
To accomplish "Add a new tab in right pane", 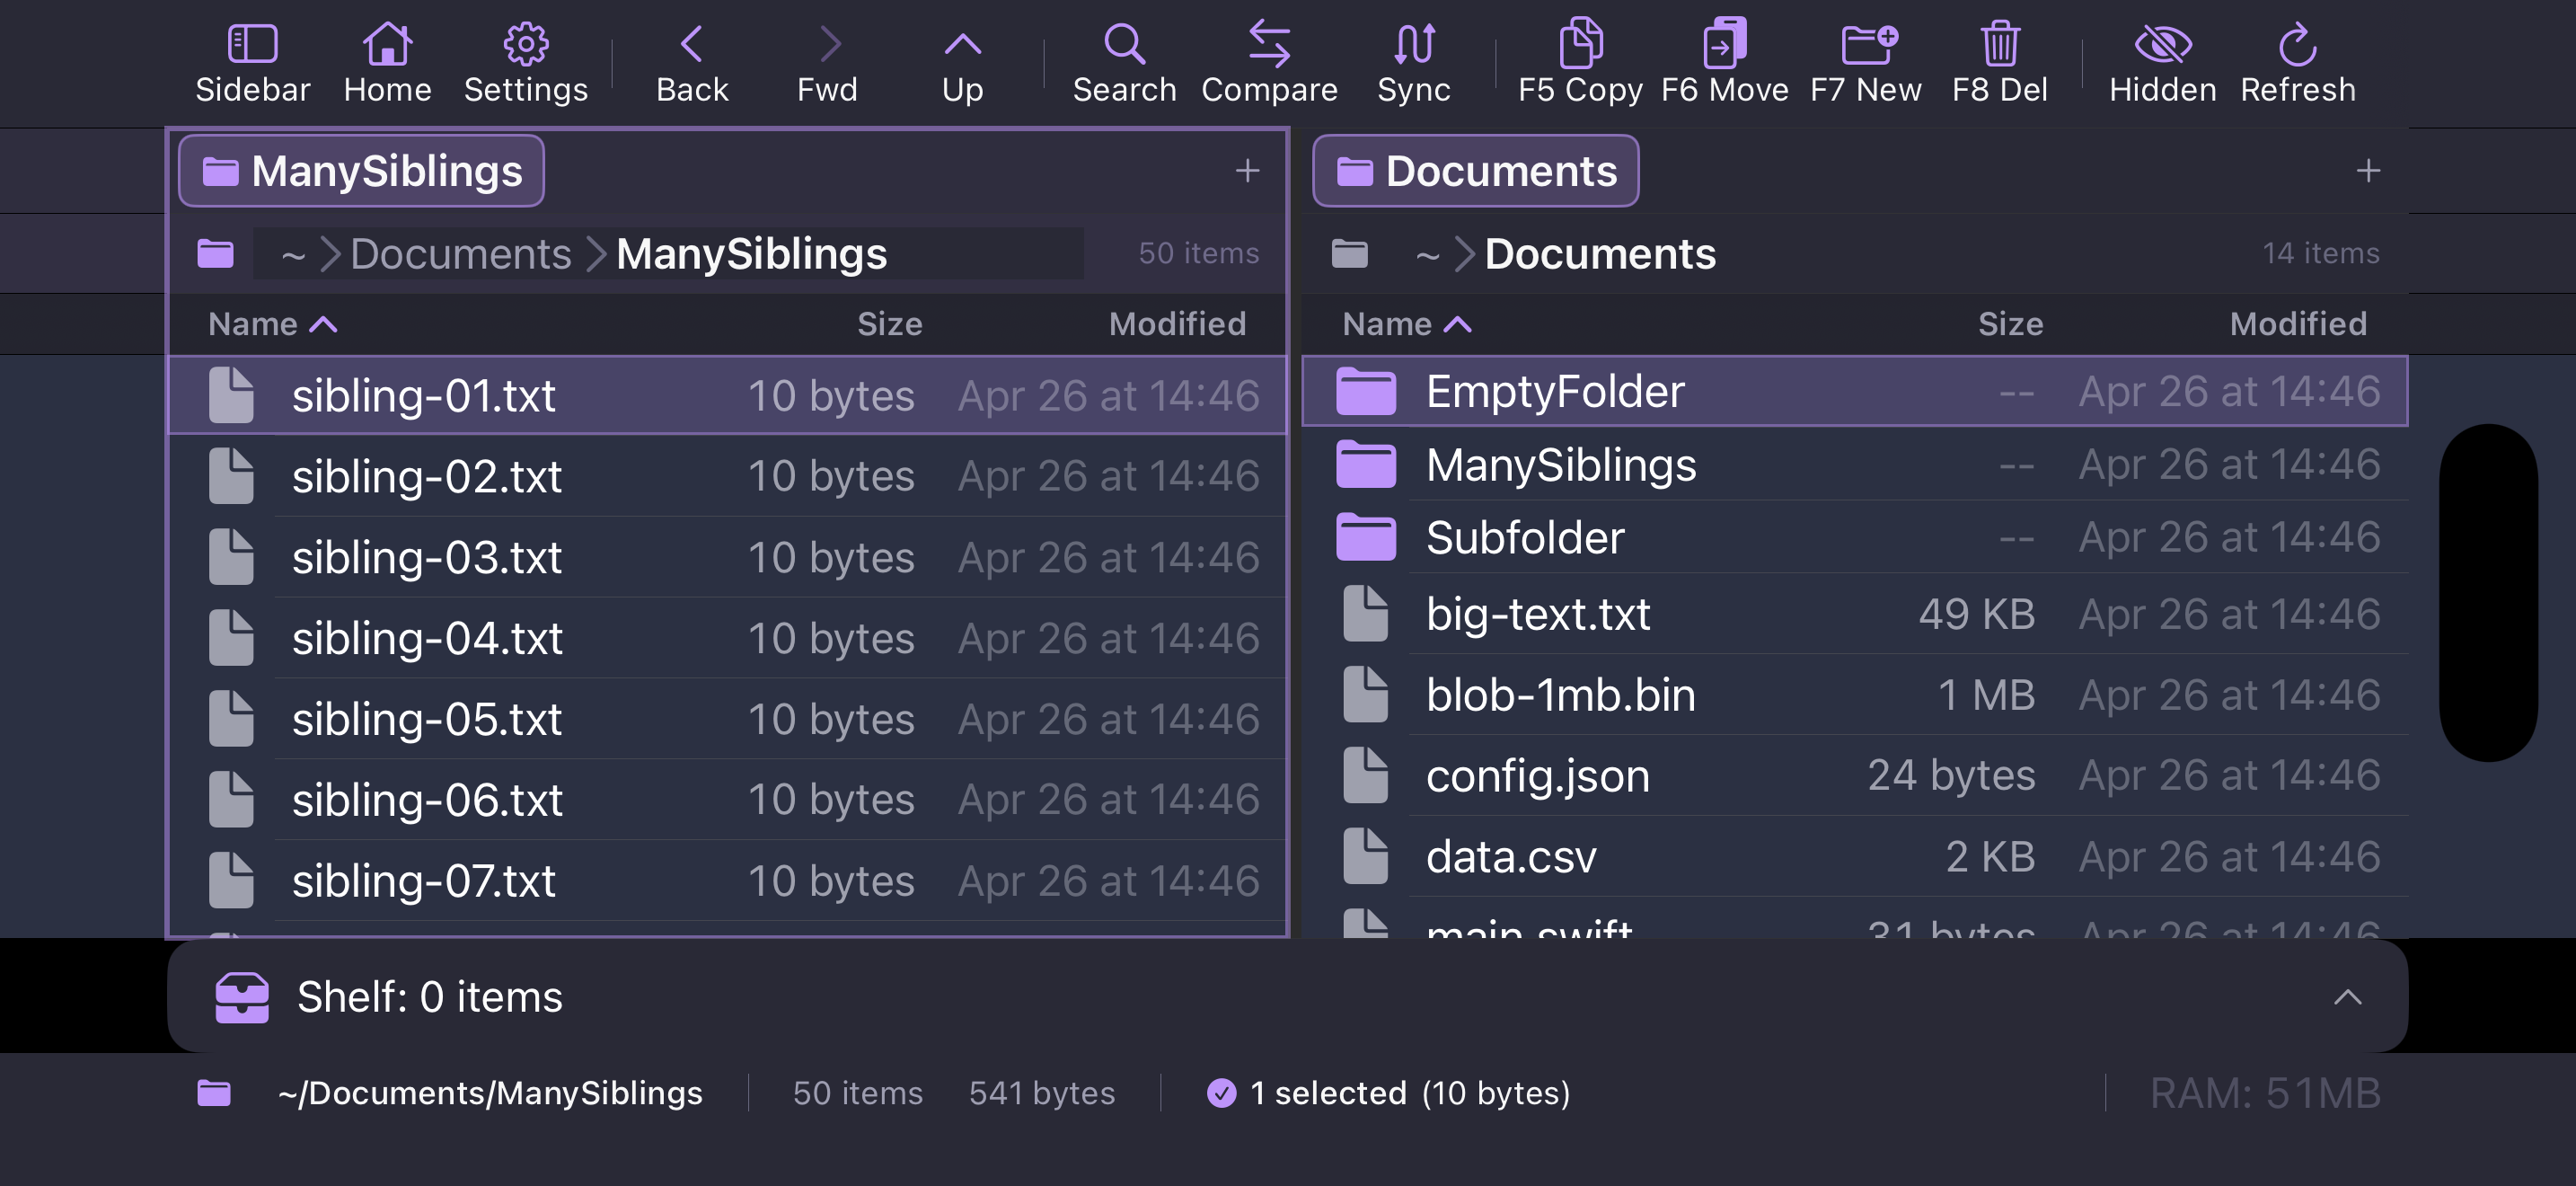I will point(2367,171).
